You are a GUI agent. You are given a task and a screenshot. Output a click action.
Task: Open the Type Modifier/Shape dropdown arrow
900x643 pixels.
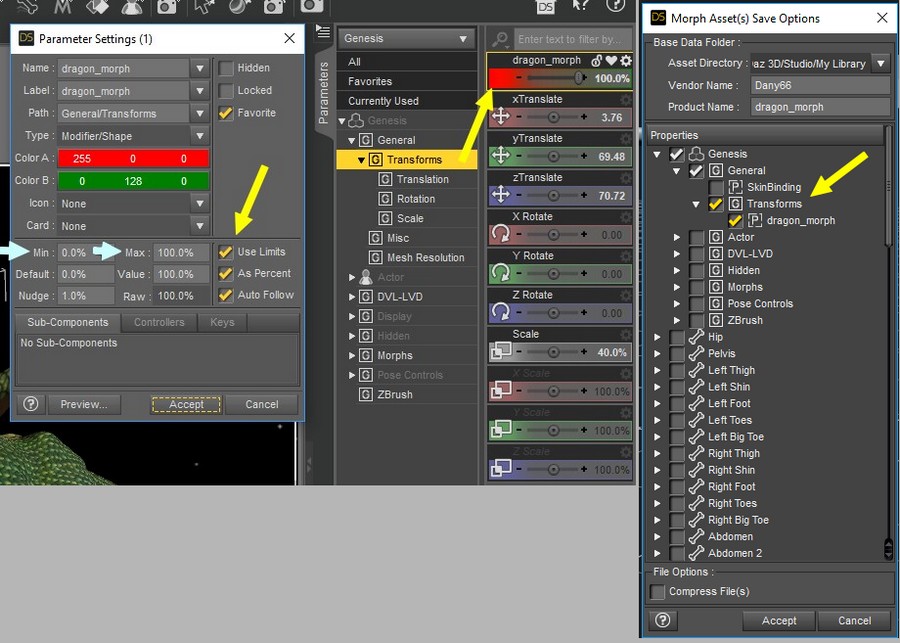(200, 136)
